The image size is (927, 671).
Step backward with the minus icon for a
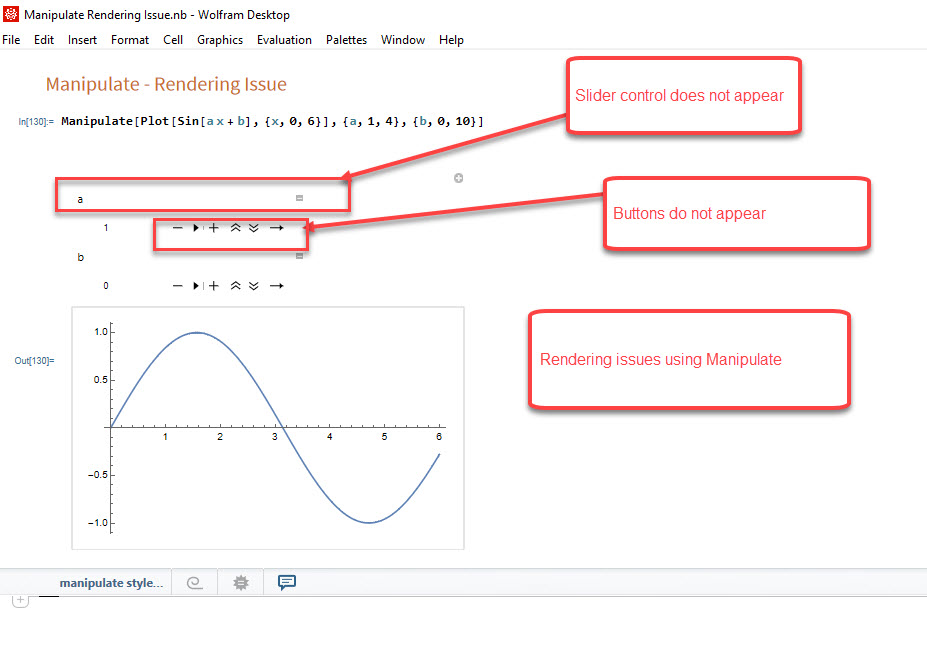(177, 228)
